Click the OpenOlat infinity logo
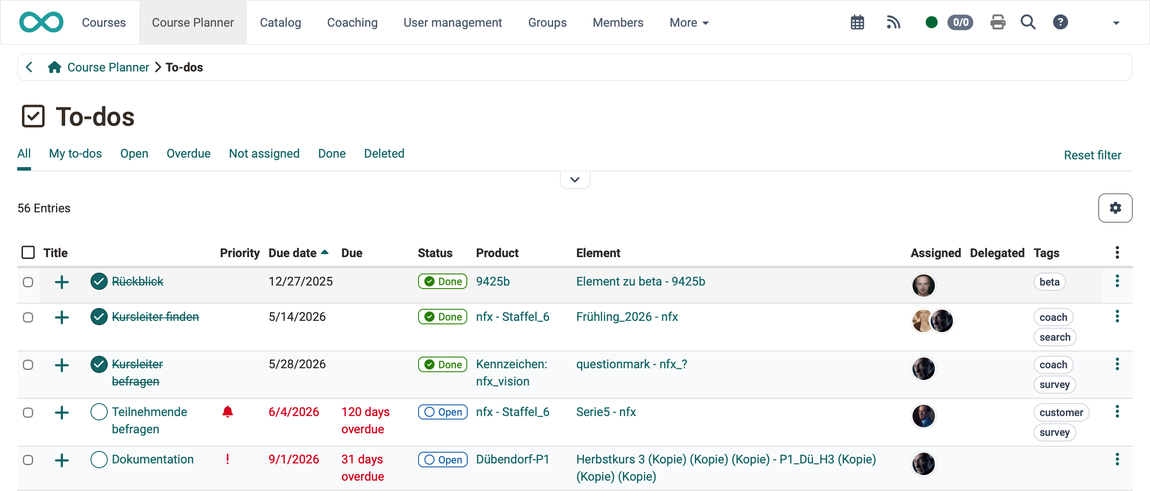 click(x=42, y=22)
